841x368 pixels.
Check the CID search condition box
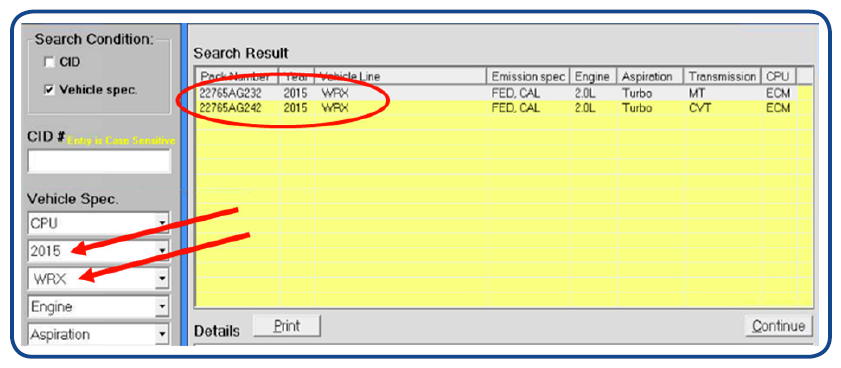coord(49,62)
